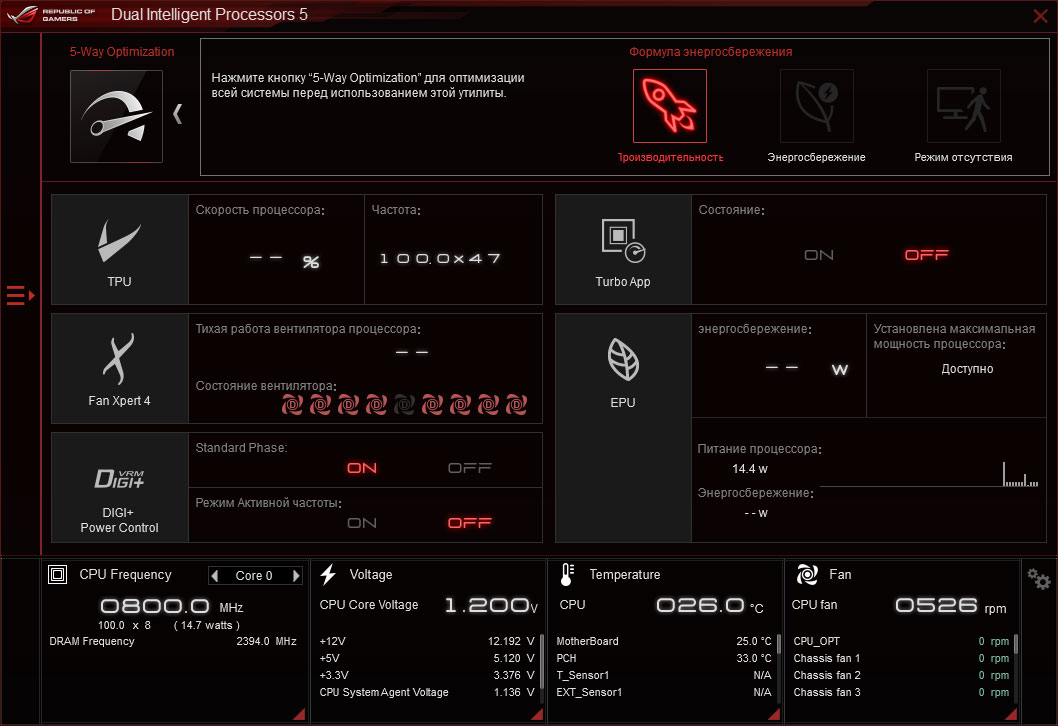Set Режим Активной частоты to ON

[x=362, y=523]
